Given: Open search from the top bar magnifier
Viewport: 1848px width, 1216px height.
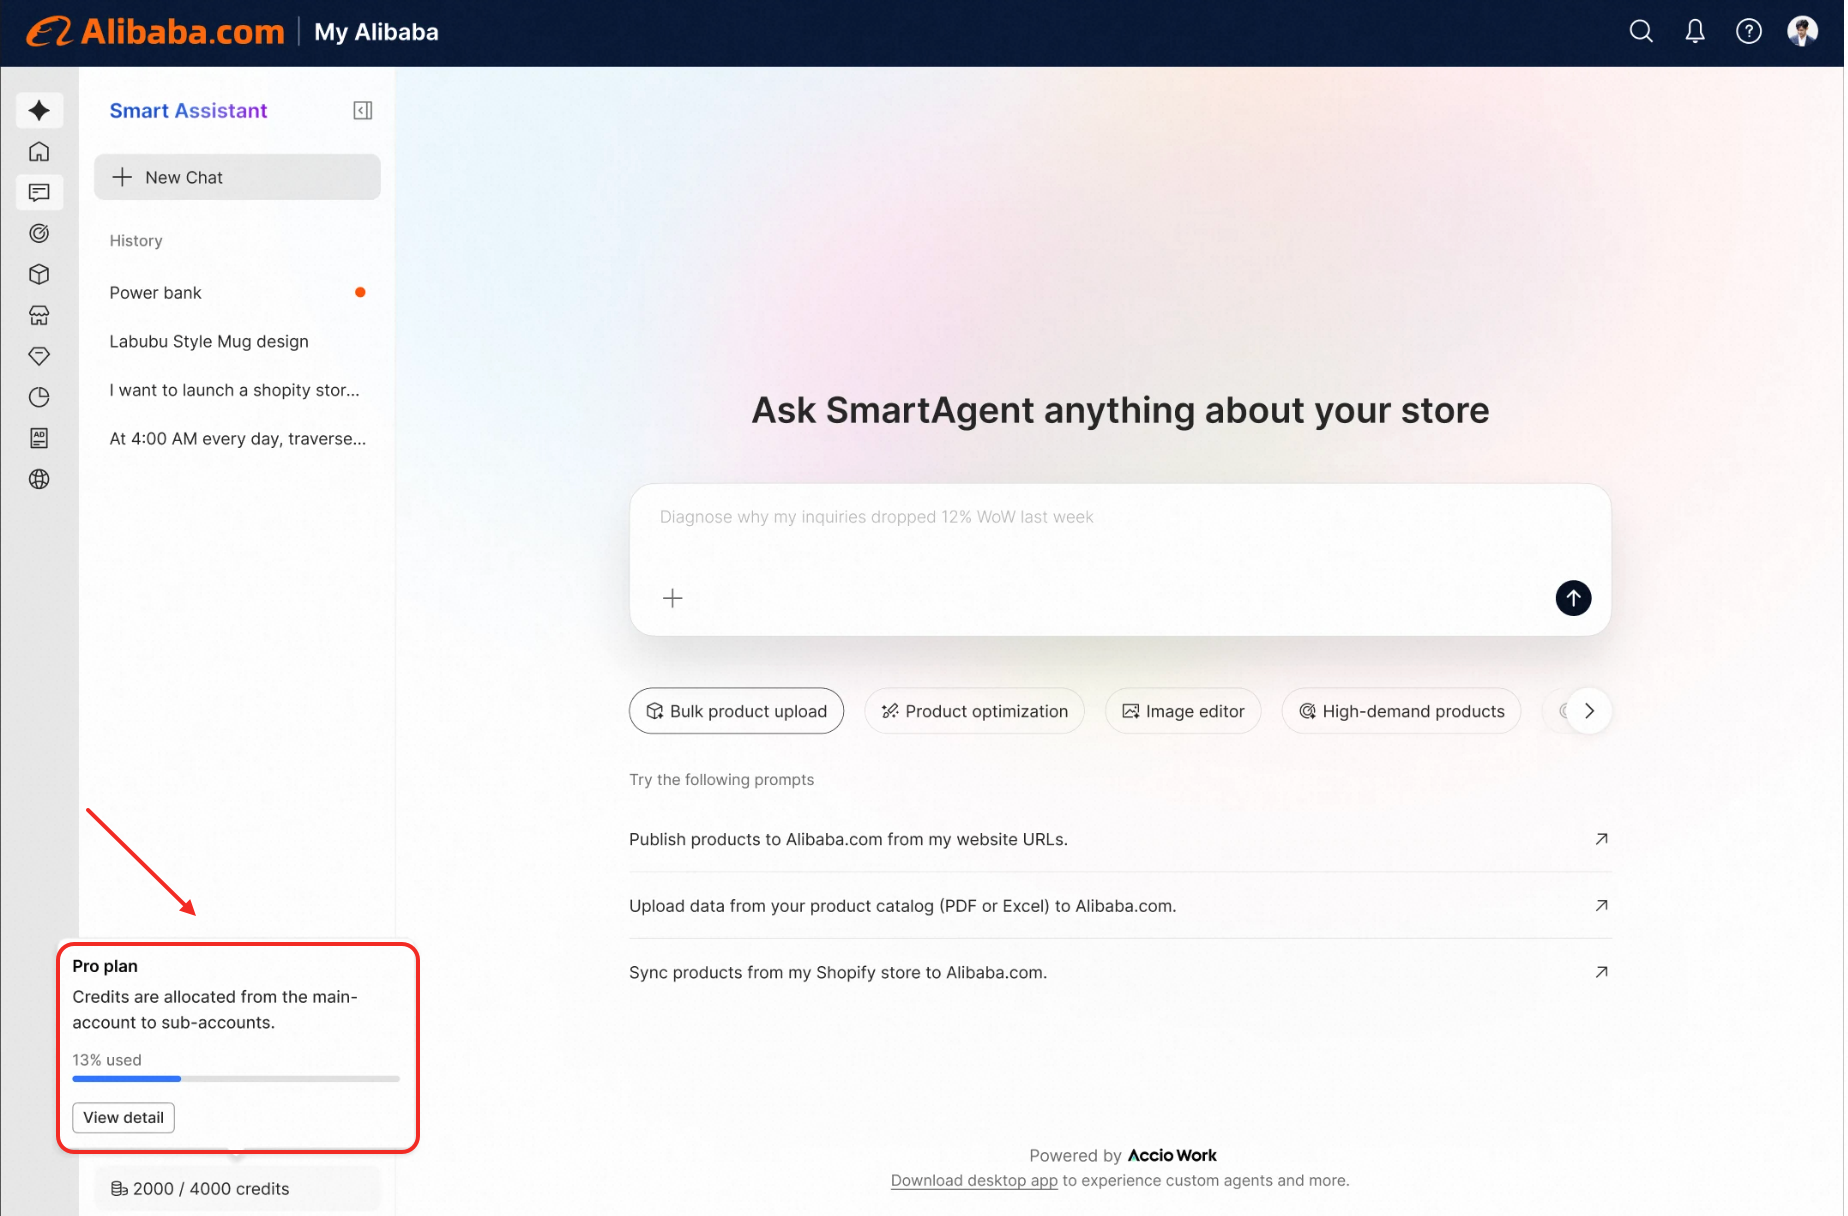Looking at the screenshot, I should coord(1641,32).
